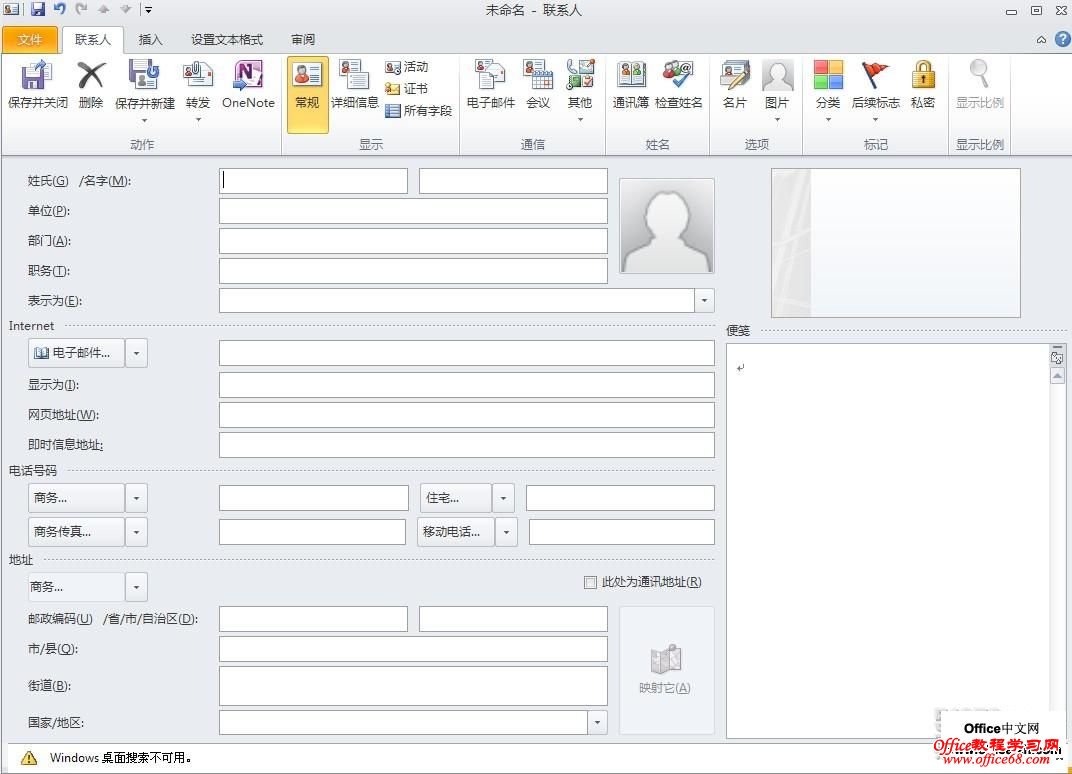
Task: Switch to the 插入 ribbon tab
Action: coord(151,40)
